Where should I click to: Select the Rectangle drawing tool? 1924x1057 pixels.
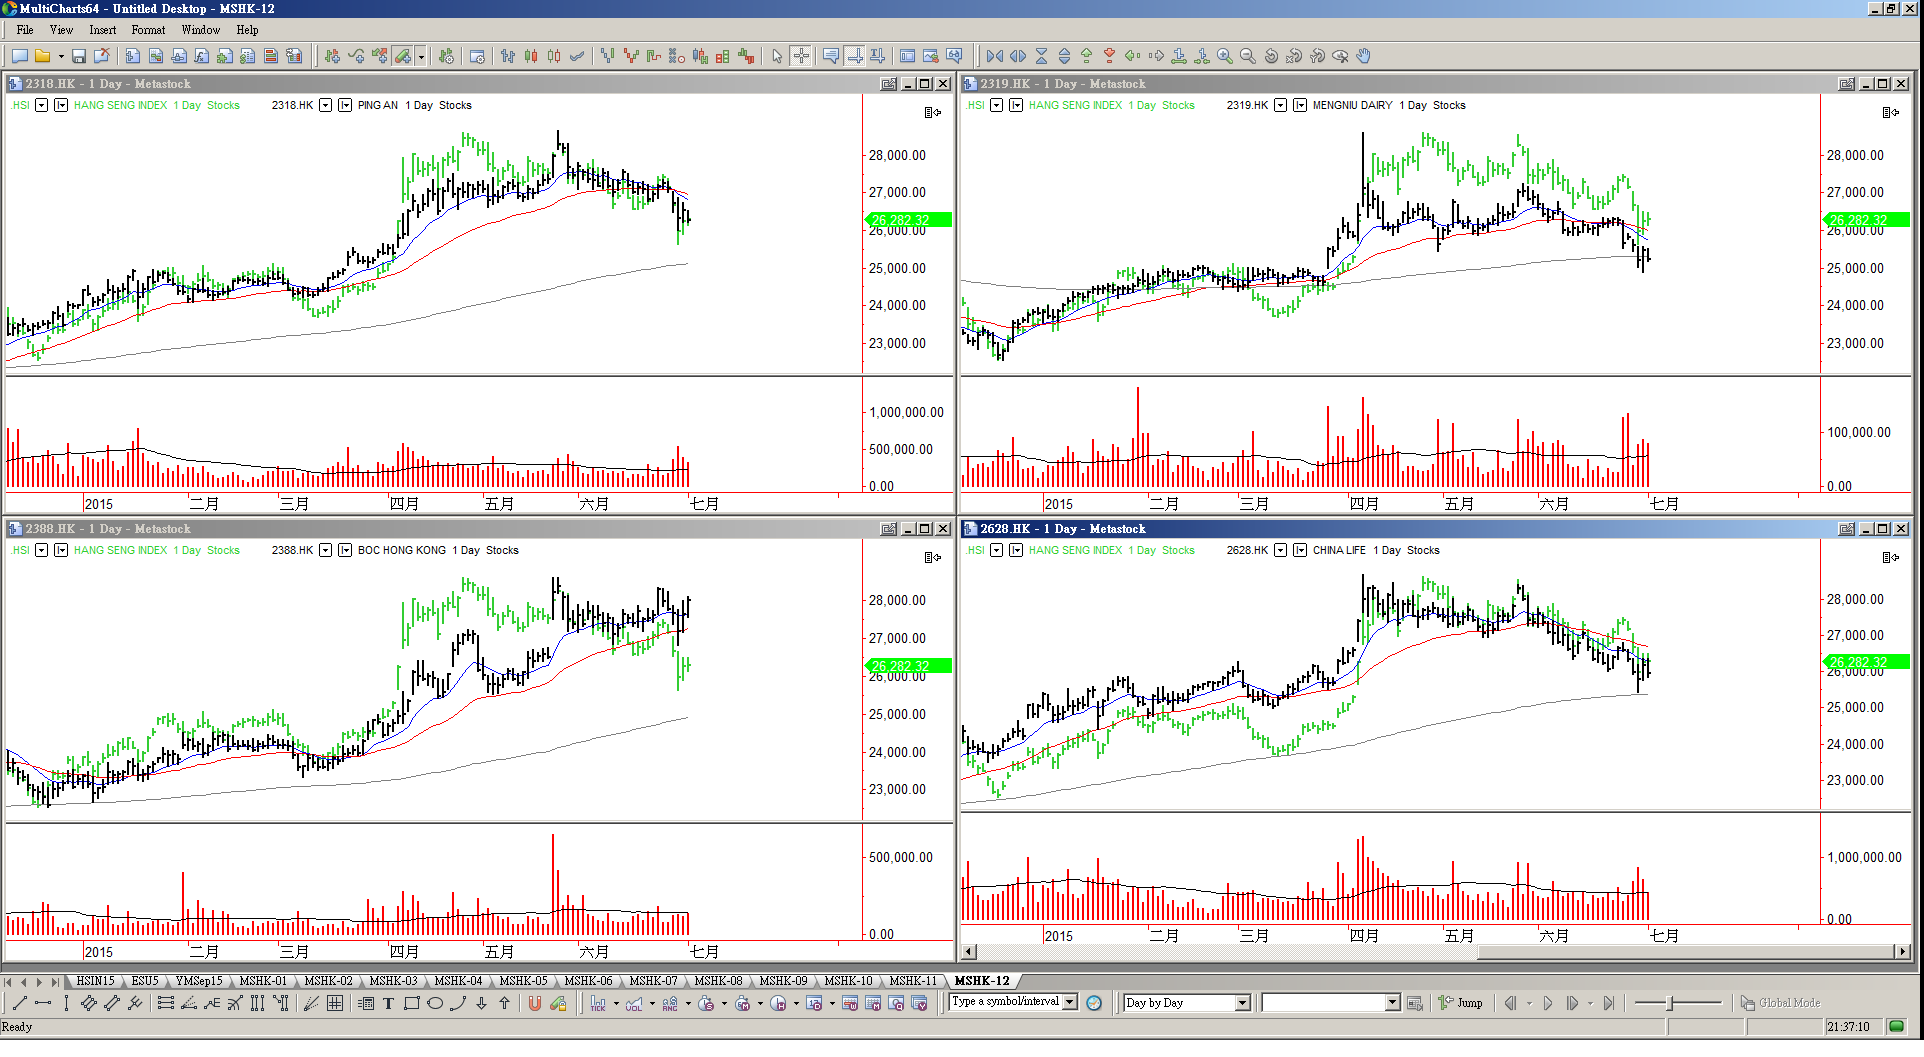[411, 1003]
